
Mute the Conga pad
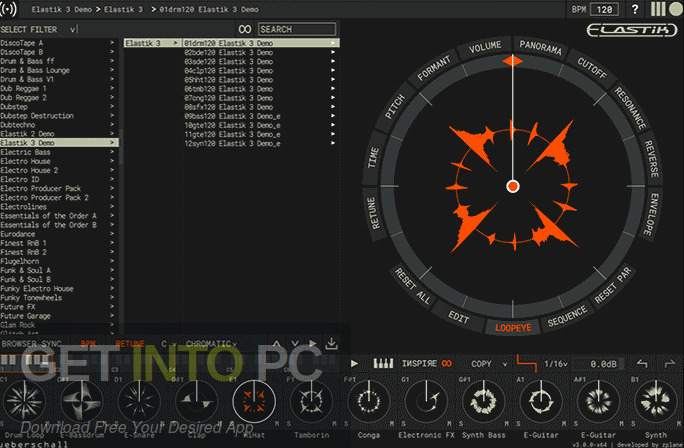click(x=392, y=424)
